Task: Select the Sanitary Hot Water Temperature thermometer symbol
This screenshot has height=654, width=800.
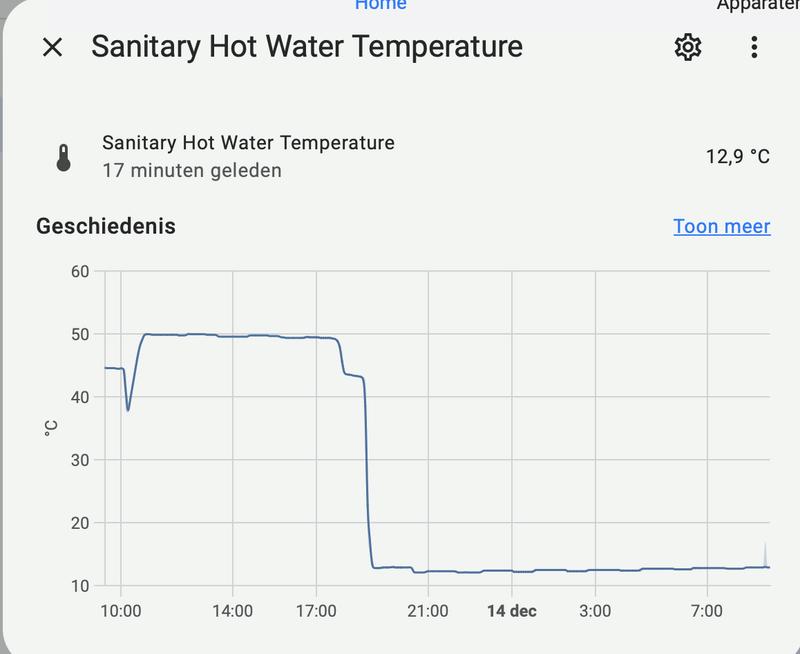Action: pos(64,155)
